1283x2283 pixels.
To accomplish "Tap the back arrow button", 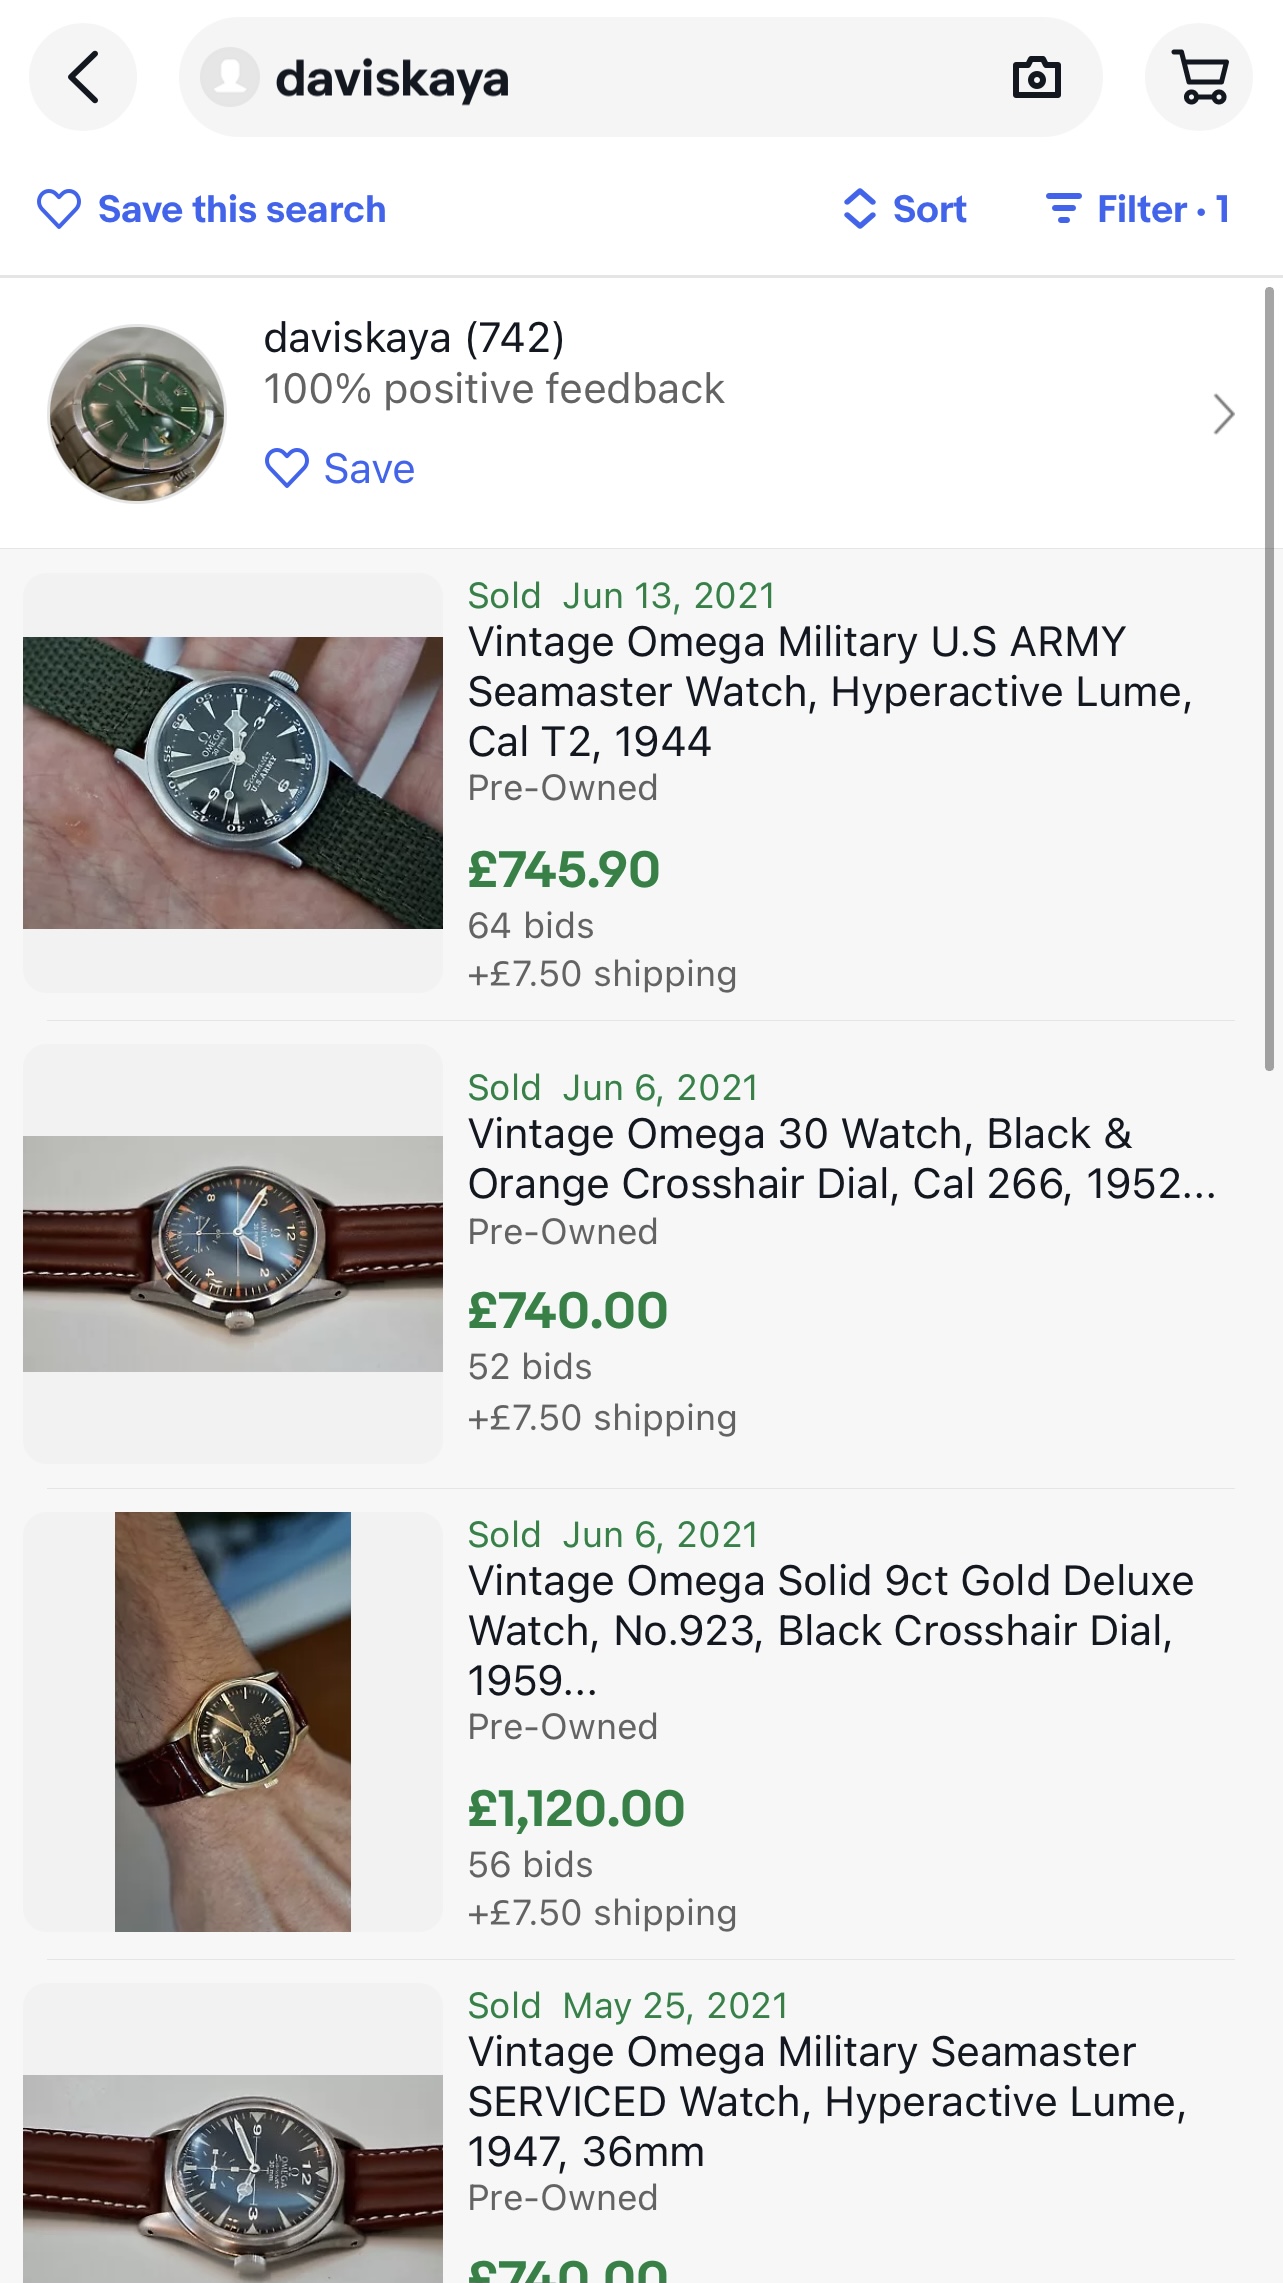I will click(83, 78).
